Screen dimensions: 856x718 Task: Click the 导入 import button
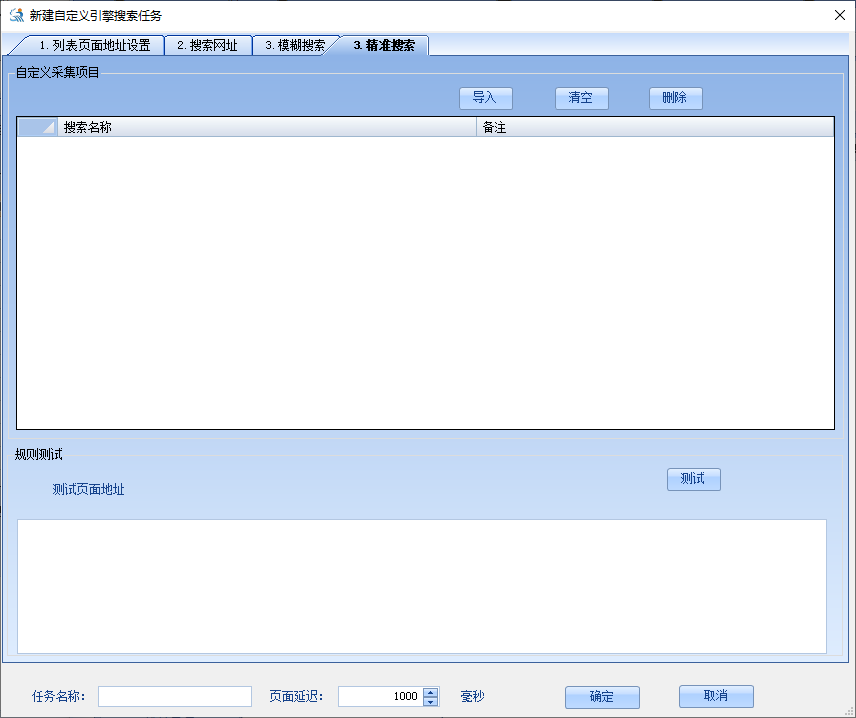click(486, 98)
